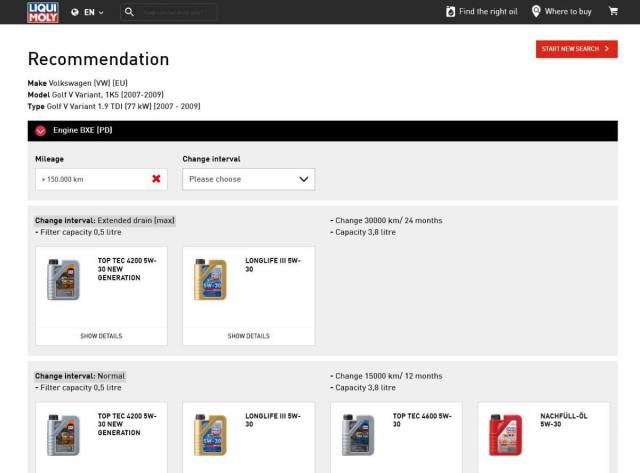Expand the Change interval dropdown
640x473 pixels.
click(248, 179)
